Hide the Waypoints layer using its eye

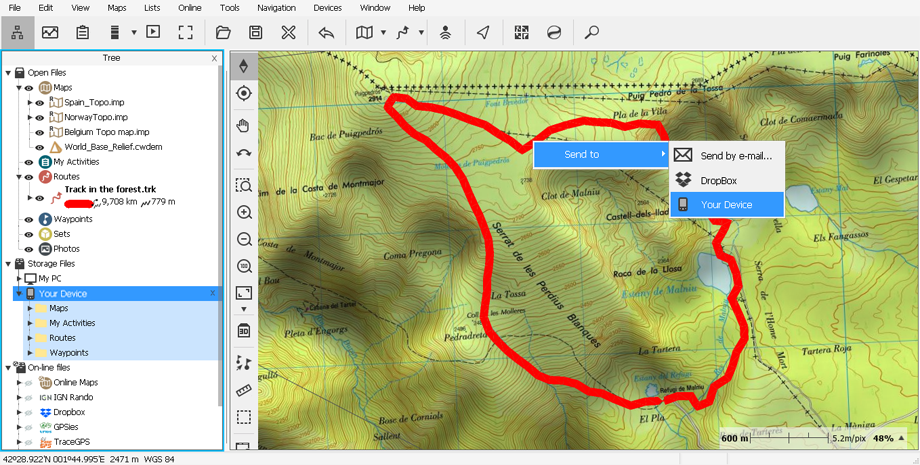29,219
